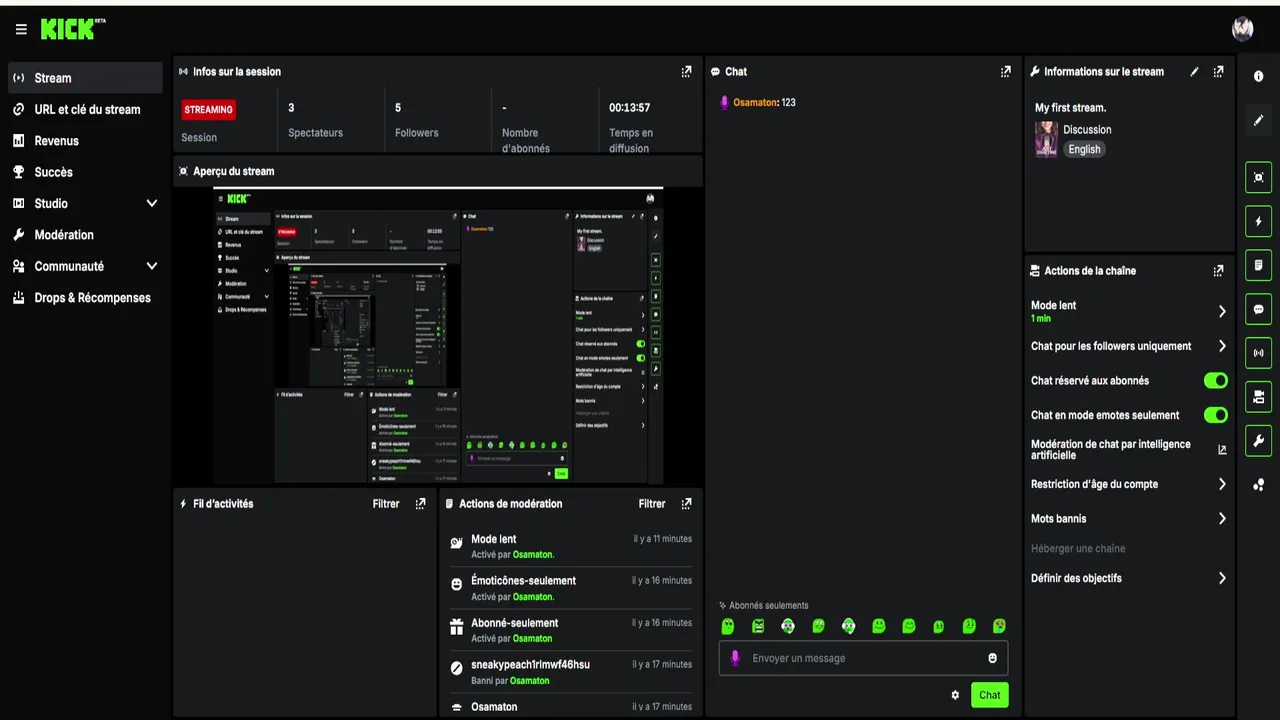Click the Abonnés seulements label above emotes

[x=768, y=606]
